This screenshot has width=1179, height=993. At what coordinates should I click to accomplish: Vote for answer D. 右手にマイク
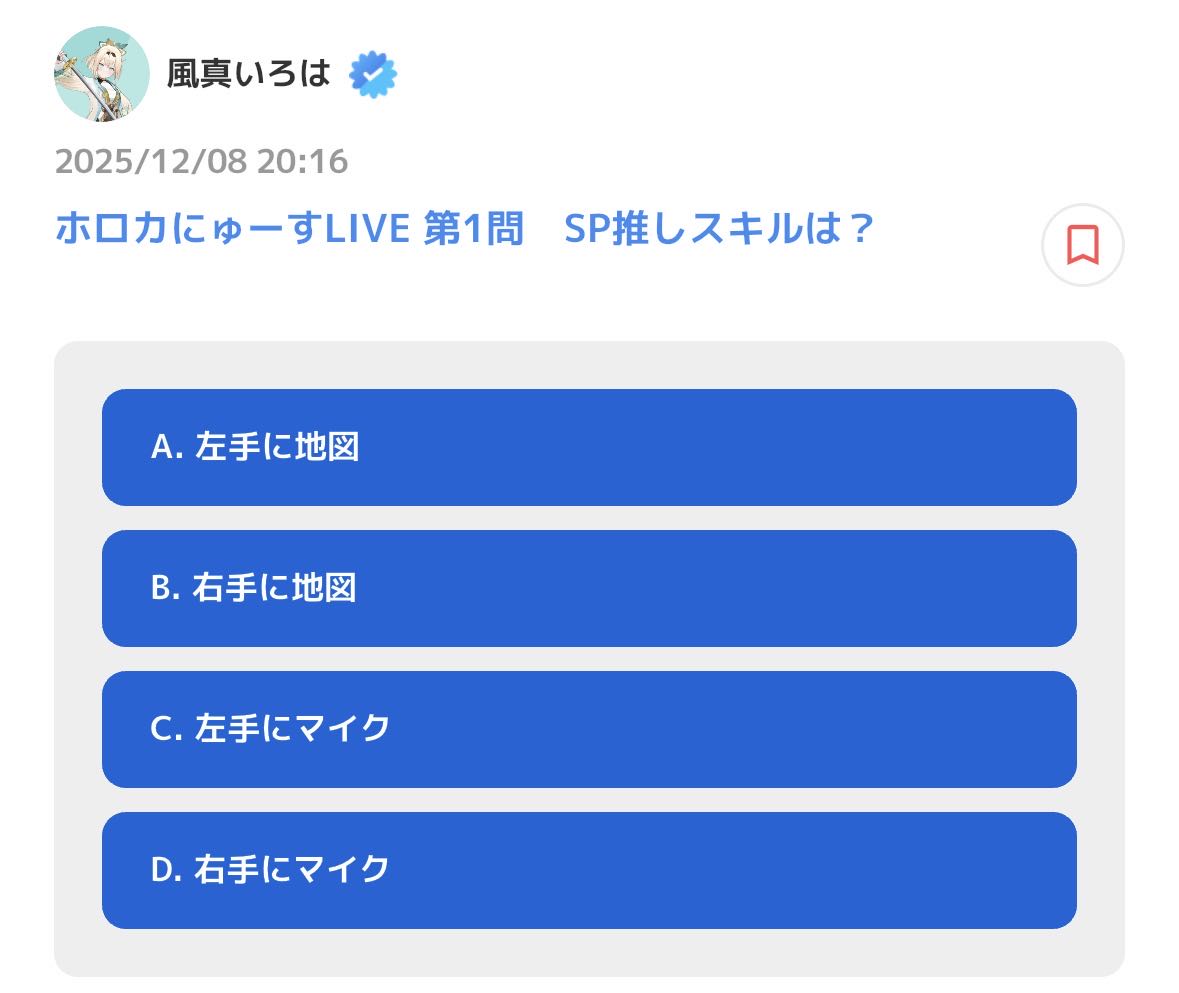point(589,870)
